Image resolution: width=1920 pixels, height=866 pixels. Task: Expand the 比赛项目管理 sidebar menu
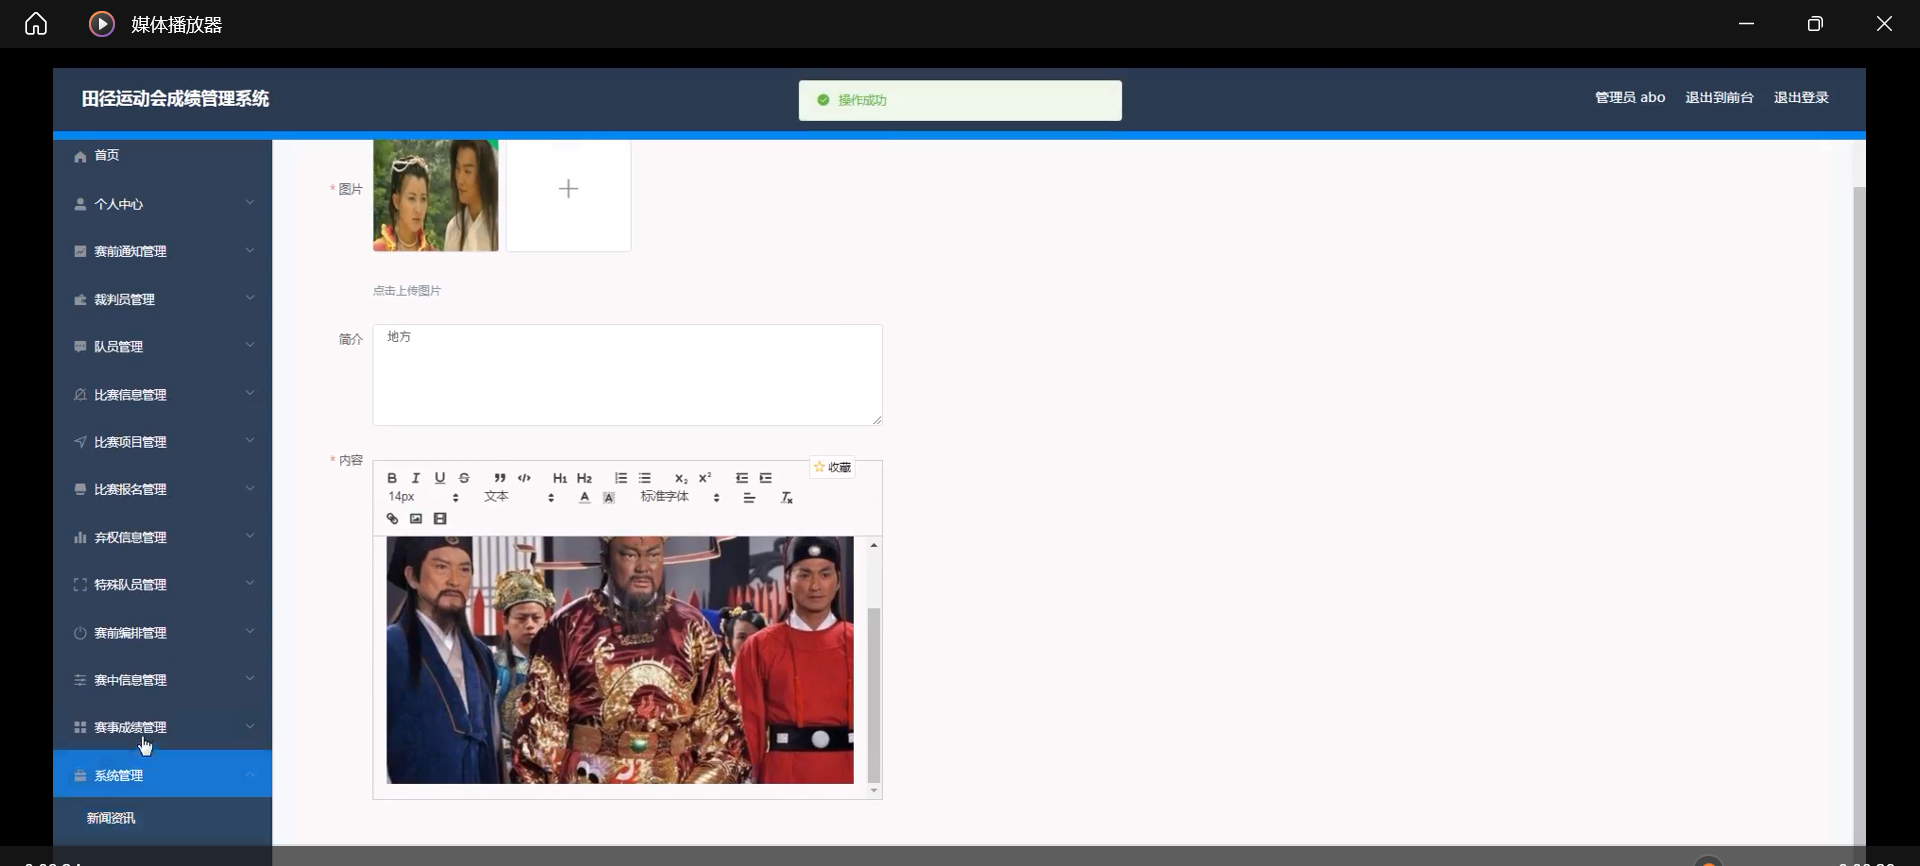tap(163, 442)
